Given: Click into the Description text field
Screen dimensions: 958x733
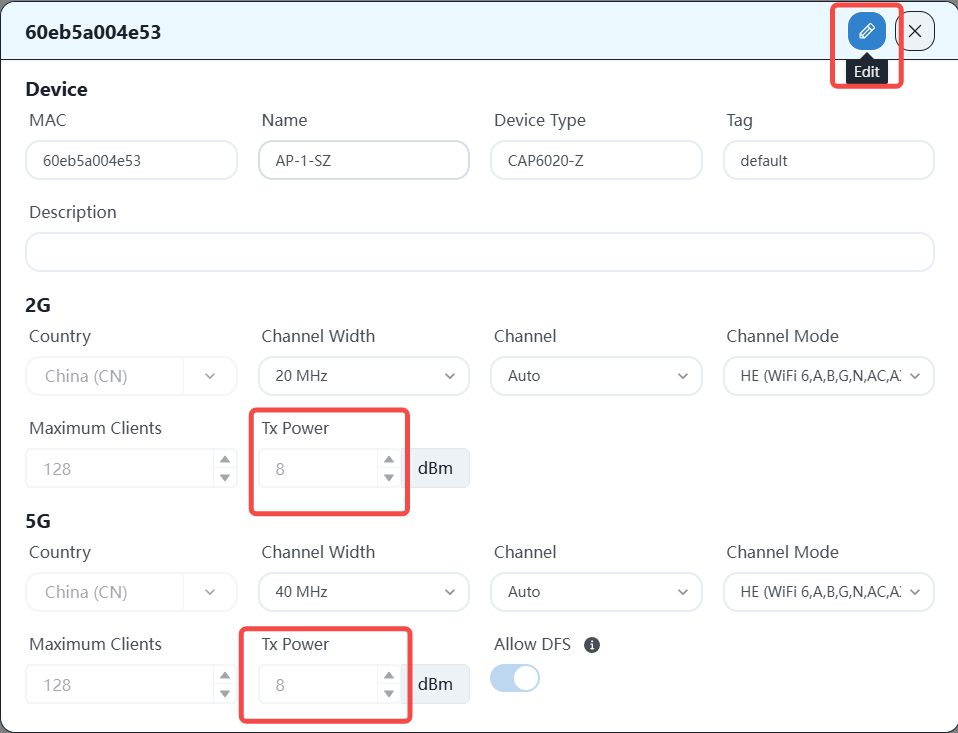Looking at the screenshot, I should pos(479,252).
